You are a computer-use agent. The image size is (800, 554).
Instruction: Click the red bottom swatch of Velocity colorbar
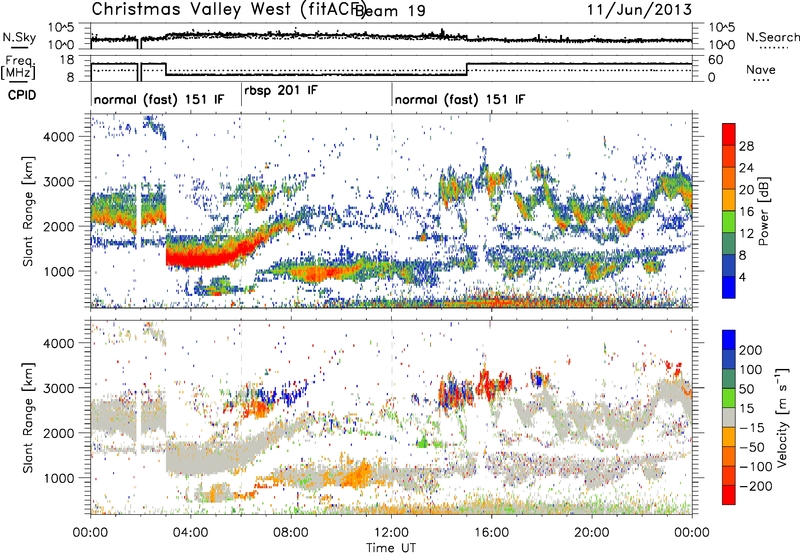tap(729, 495)
